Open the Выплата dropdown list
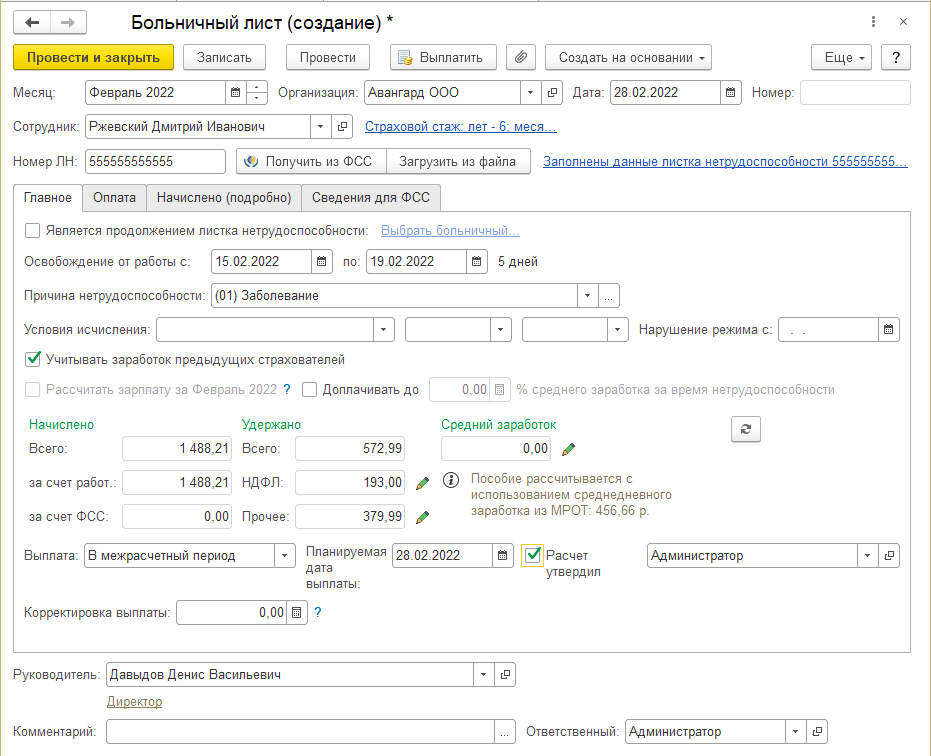 click(x=284, y=556)
